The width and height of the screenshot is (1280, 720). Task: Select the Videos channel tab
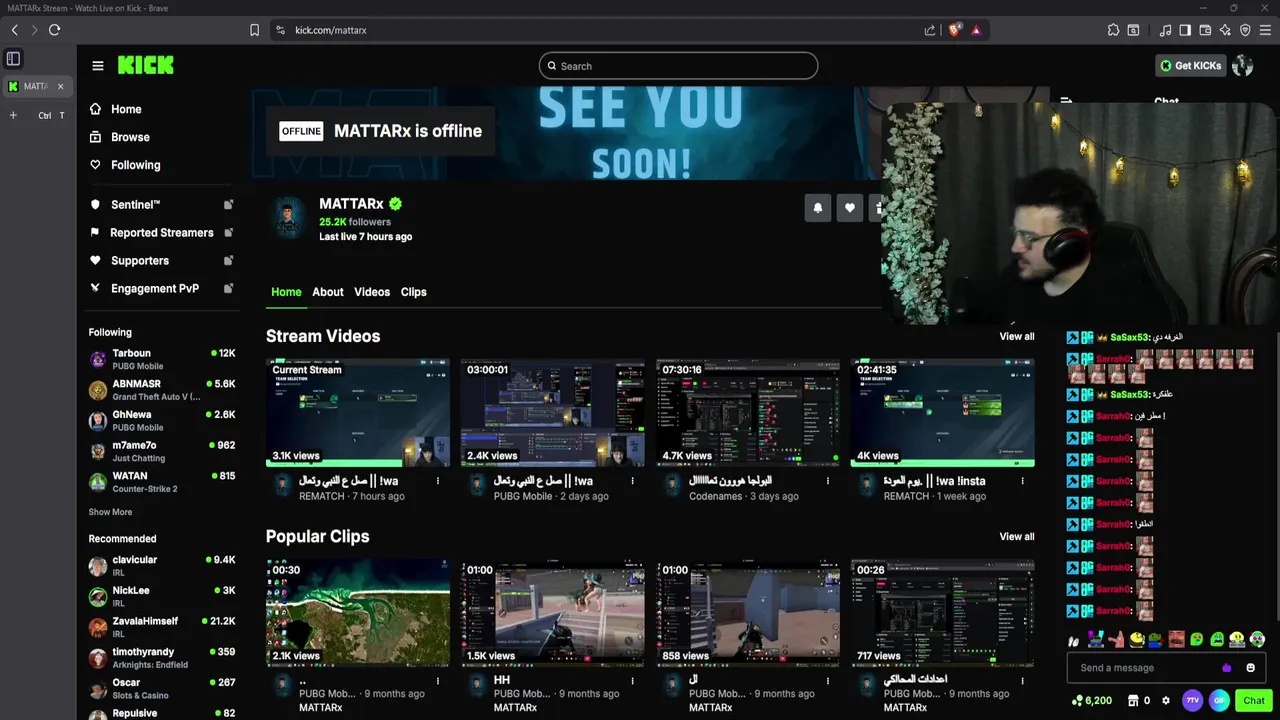[372, 292]
